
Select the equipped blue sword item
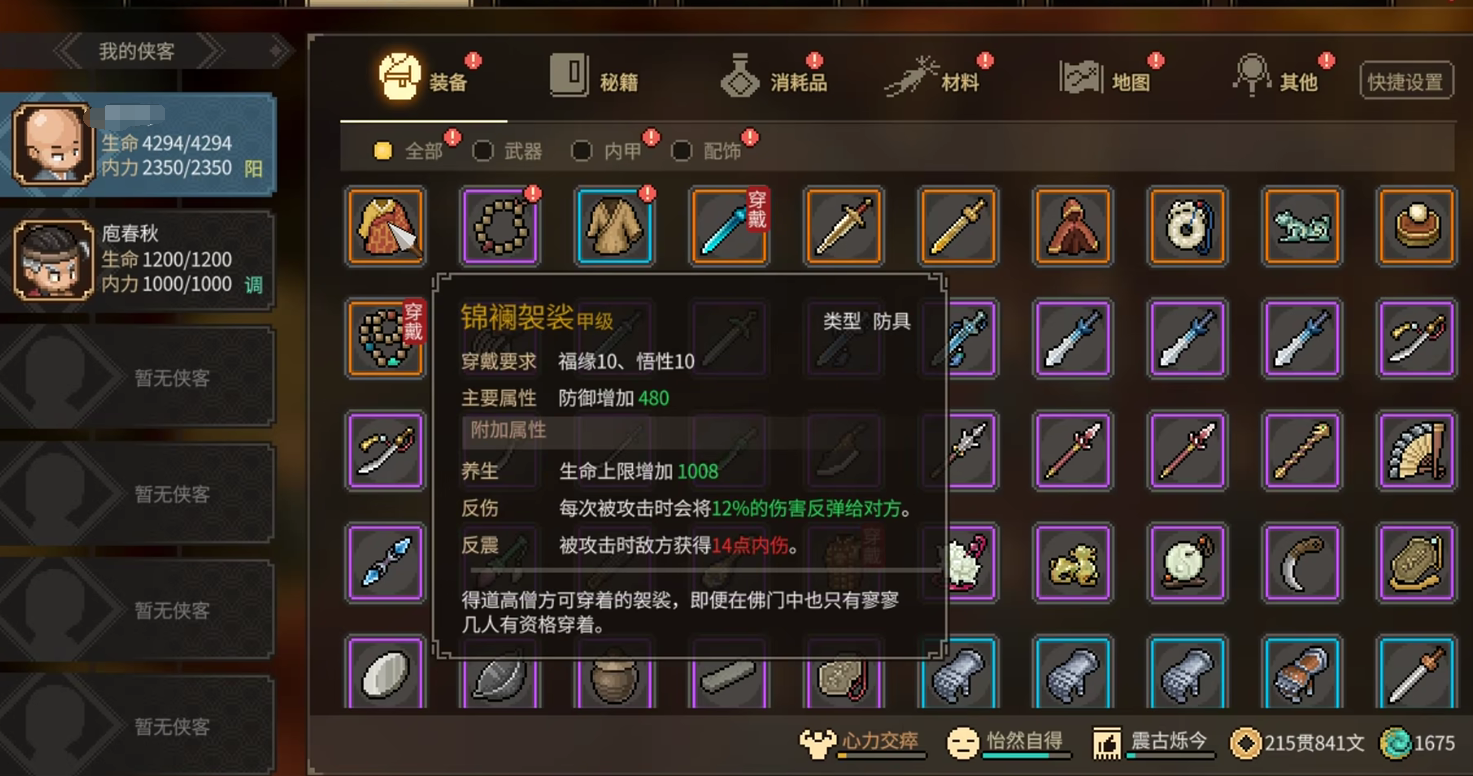pyautogui.click(x=729, y=226)
